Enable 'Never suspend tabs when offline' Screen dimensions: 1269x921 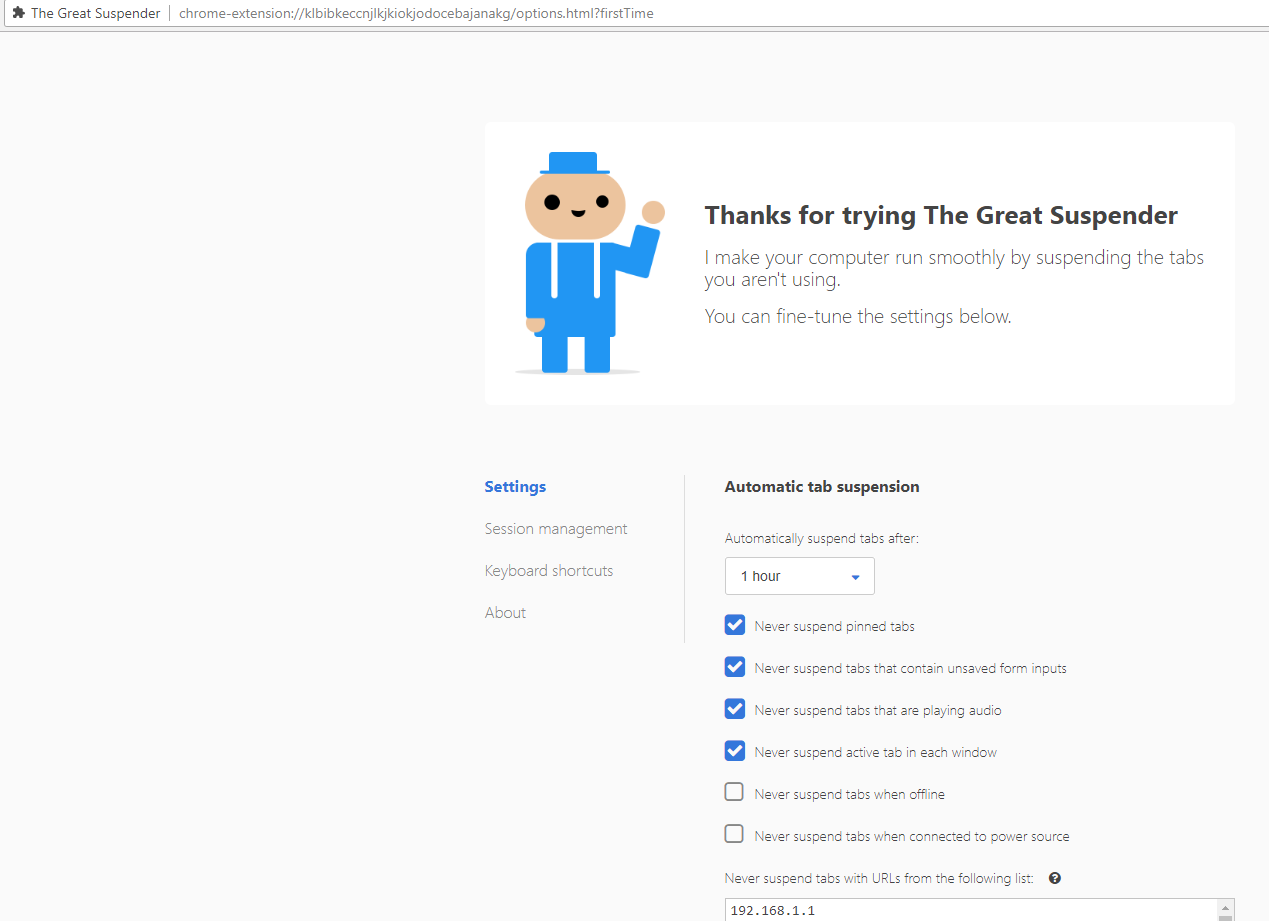734,792
